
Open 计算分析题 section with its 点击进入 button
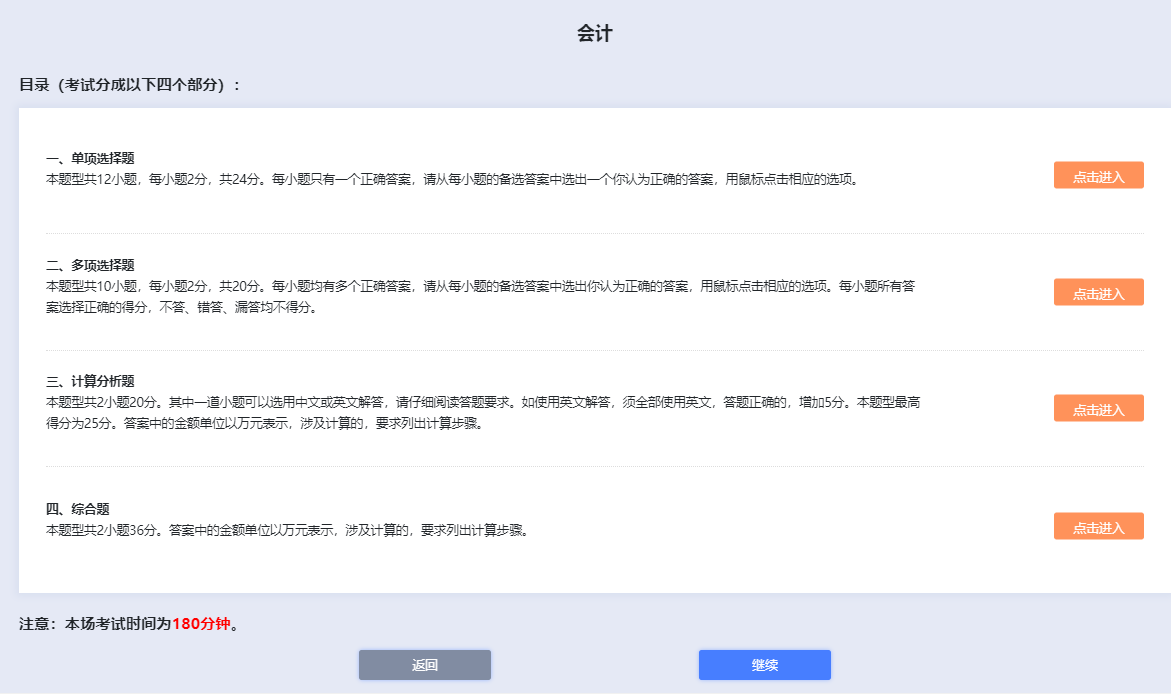coord(1098,409)
